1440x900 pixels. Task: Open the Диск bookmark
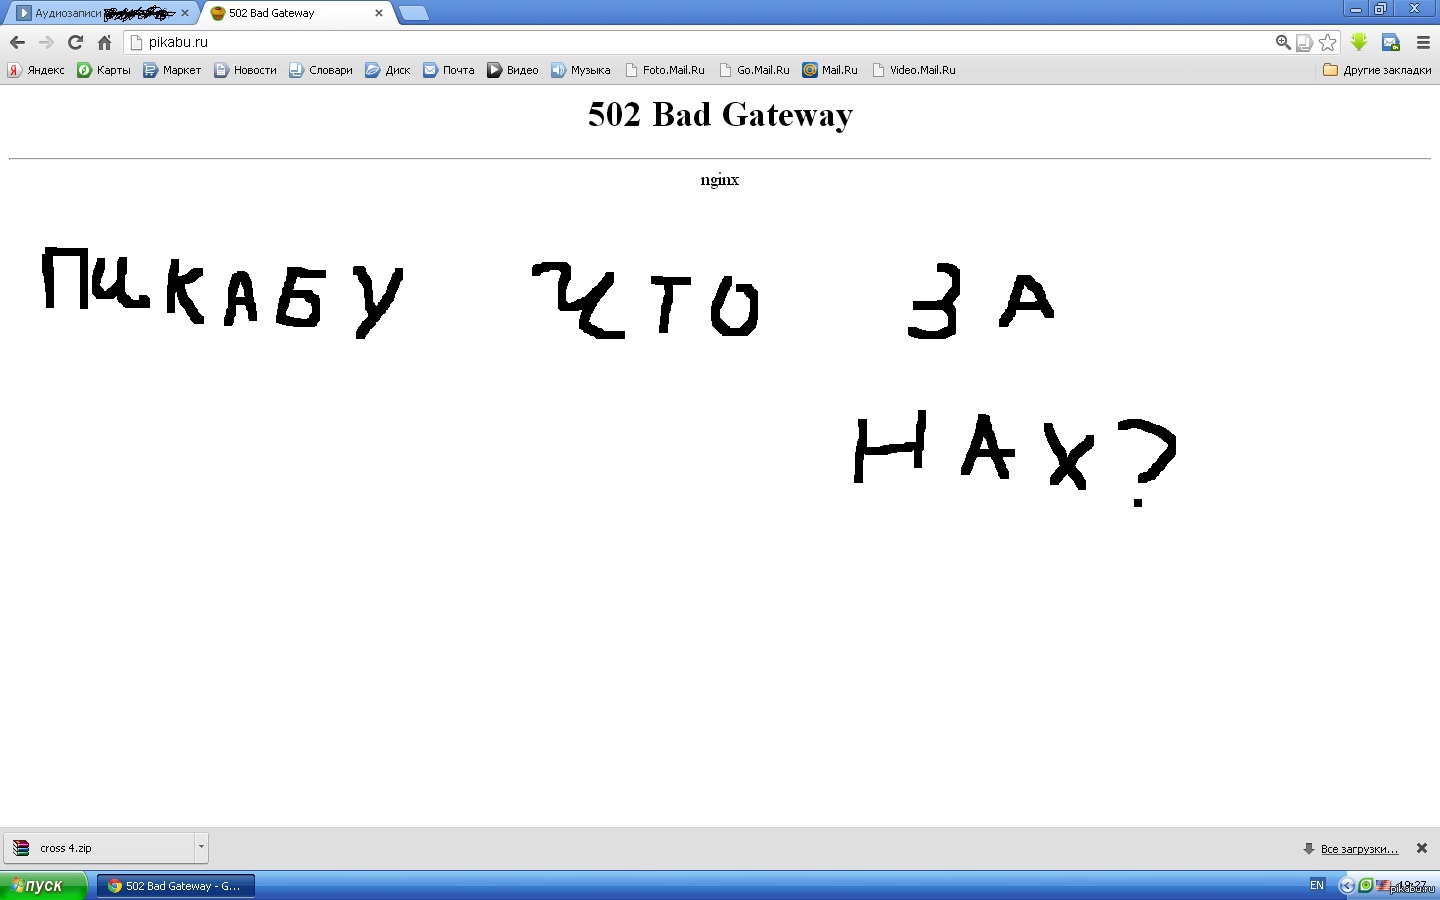[x=388, y=70]
